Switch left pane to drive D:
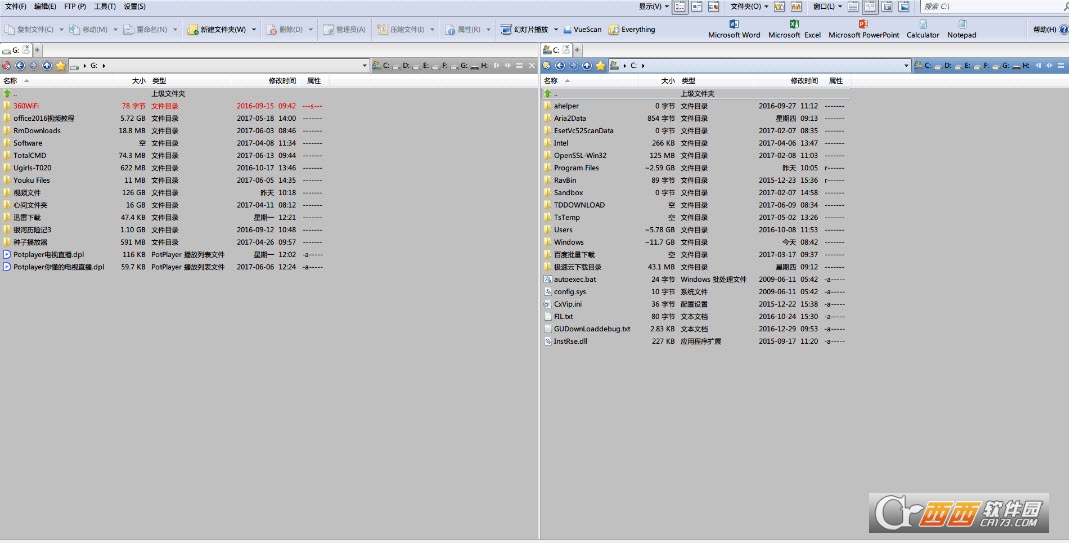The width and height of the screenshot is (1069, 543). click(401, 65)
